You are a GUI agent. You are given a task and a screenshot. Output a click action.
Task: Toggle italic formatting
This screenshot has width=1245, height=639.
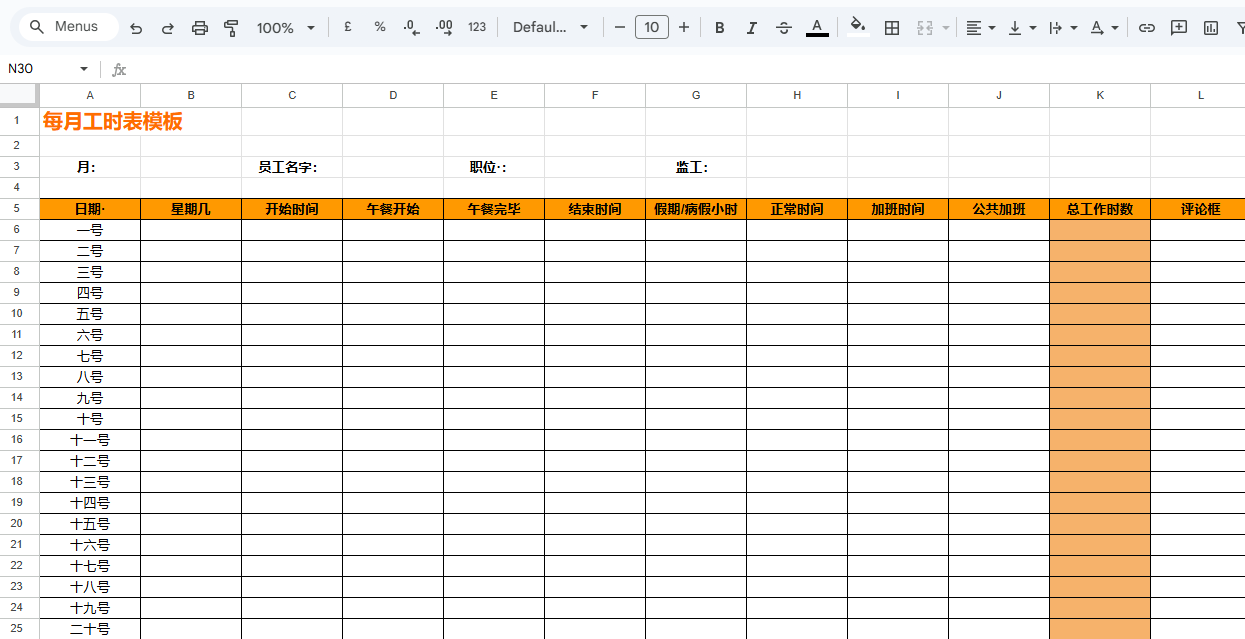tap(752, 28)
